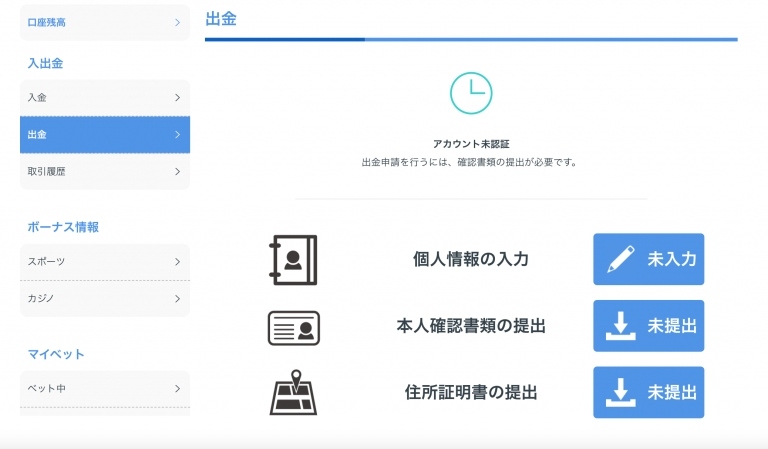Image resolution: width=768 pixels, height=449 pixels.
Task: Click the ボーナス情報 section heading
Action: click(63, 227)
